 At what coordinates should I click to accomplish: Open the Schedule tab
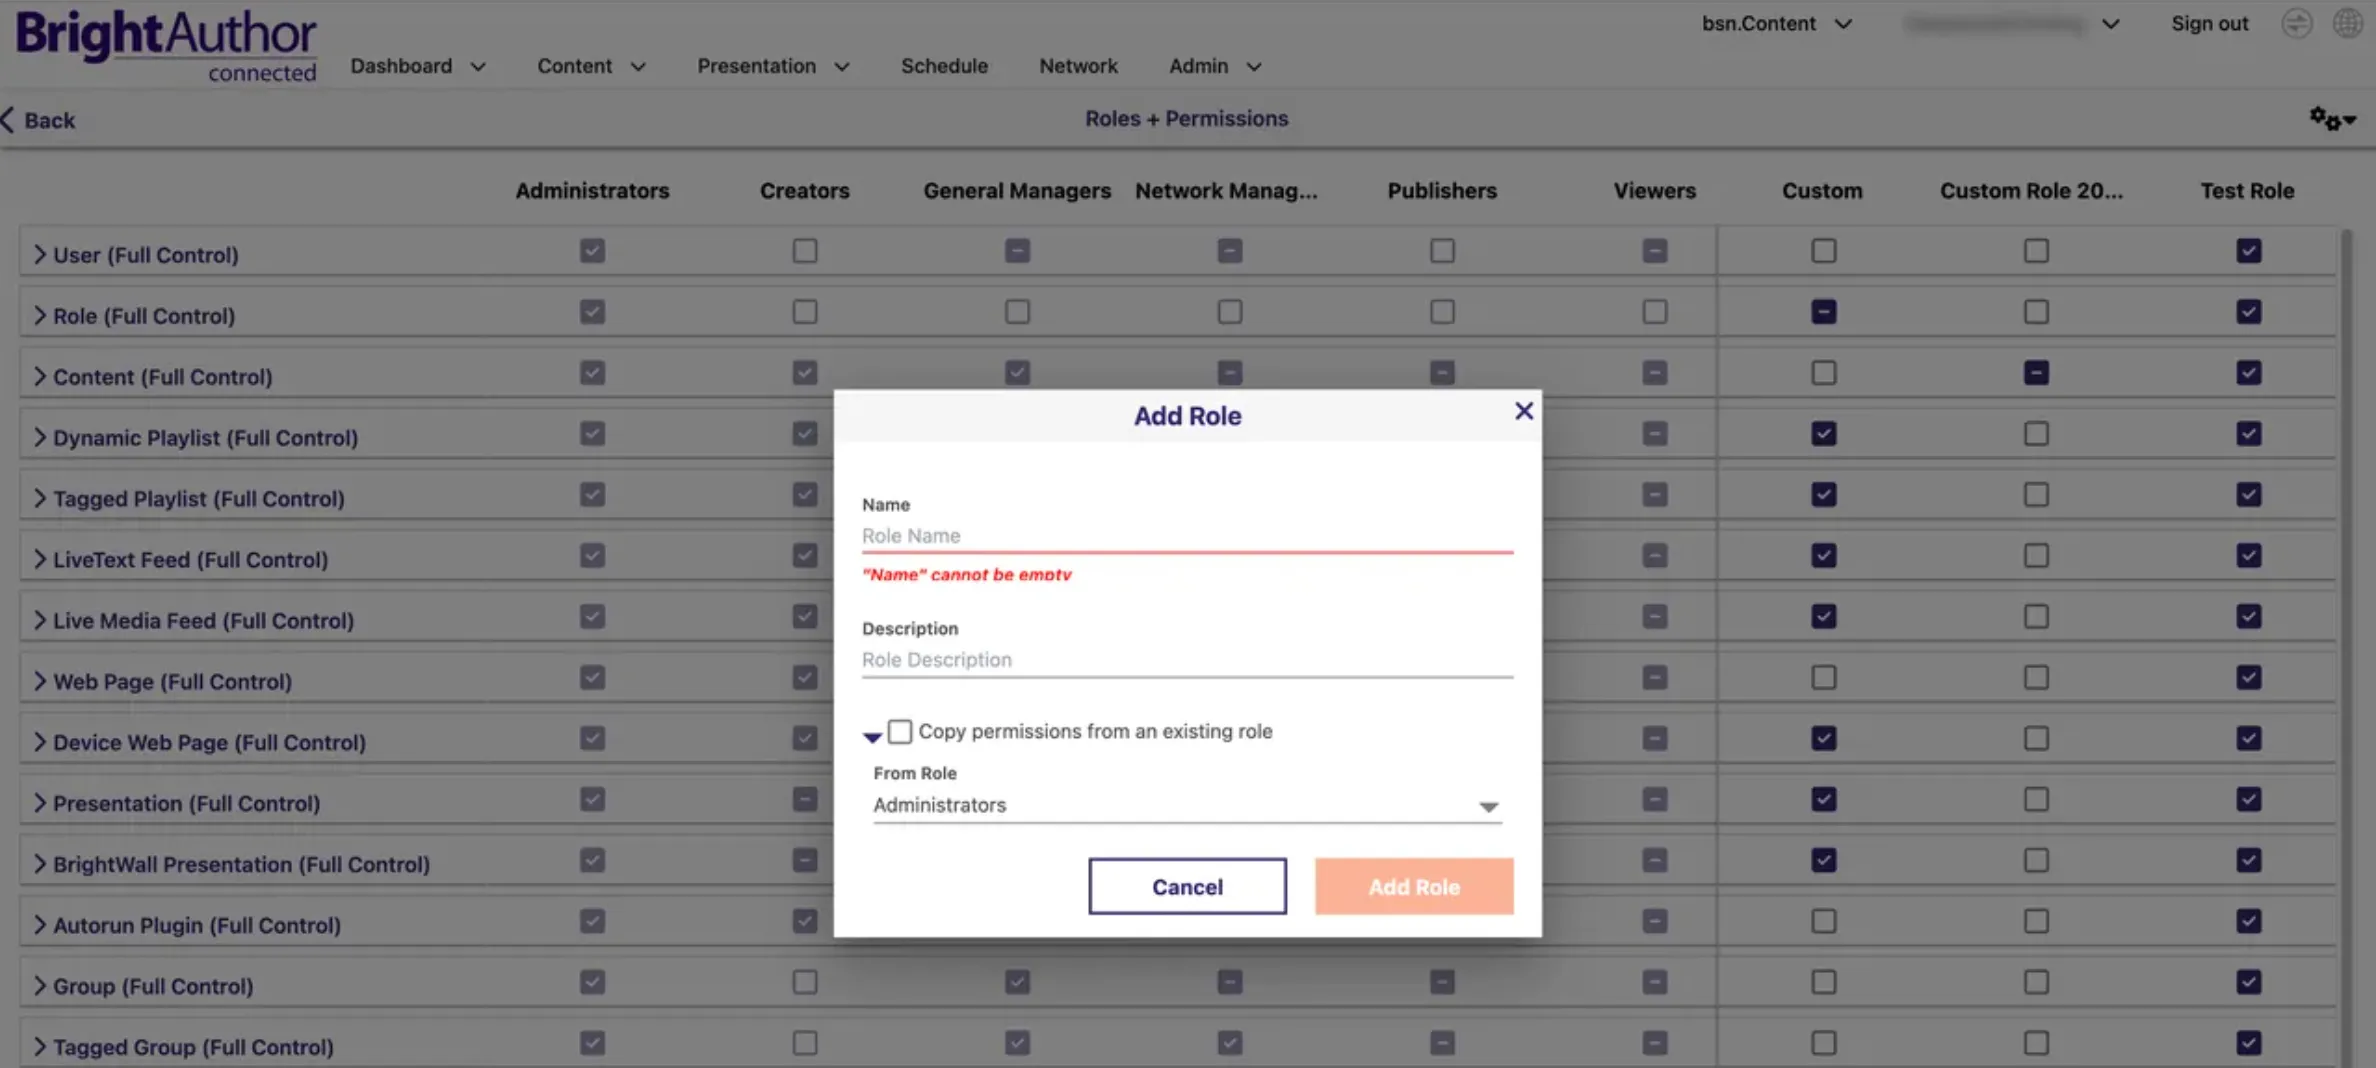pos(944,66)
